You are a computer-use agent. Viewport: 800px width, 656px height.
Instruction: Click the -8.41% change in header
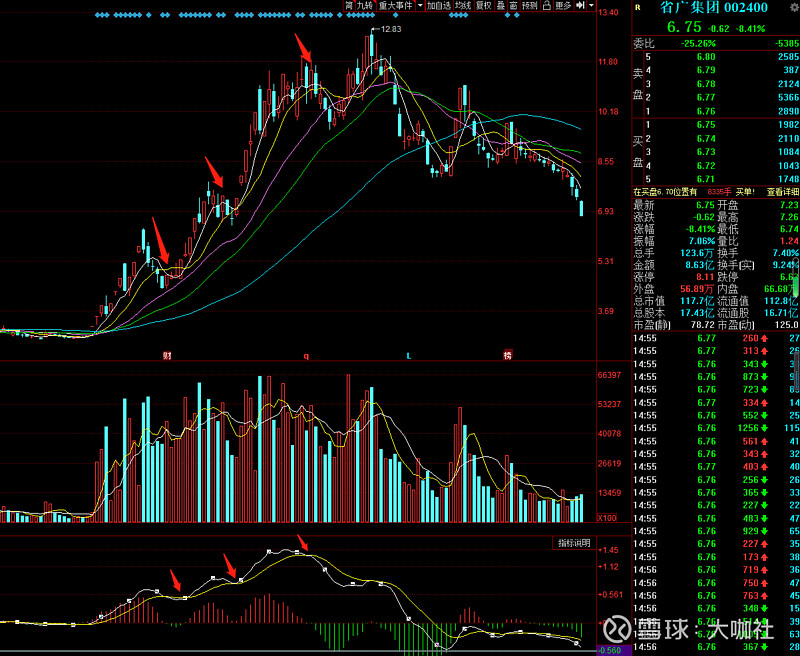pyautogui.click(x=750, y=29)
